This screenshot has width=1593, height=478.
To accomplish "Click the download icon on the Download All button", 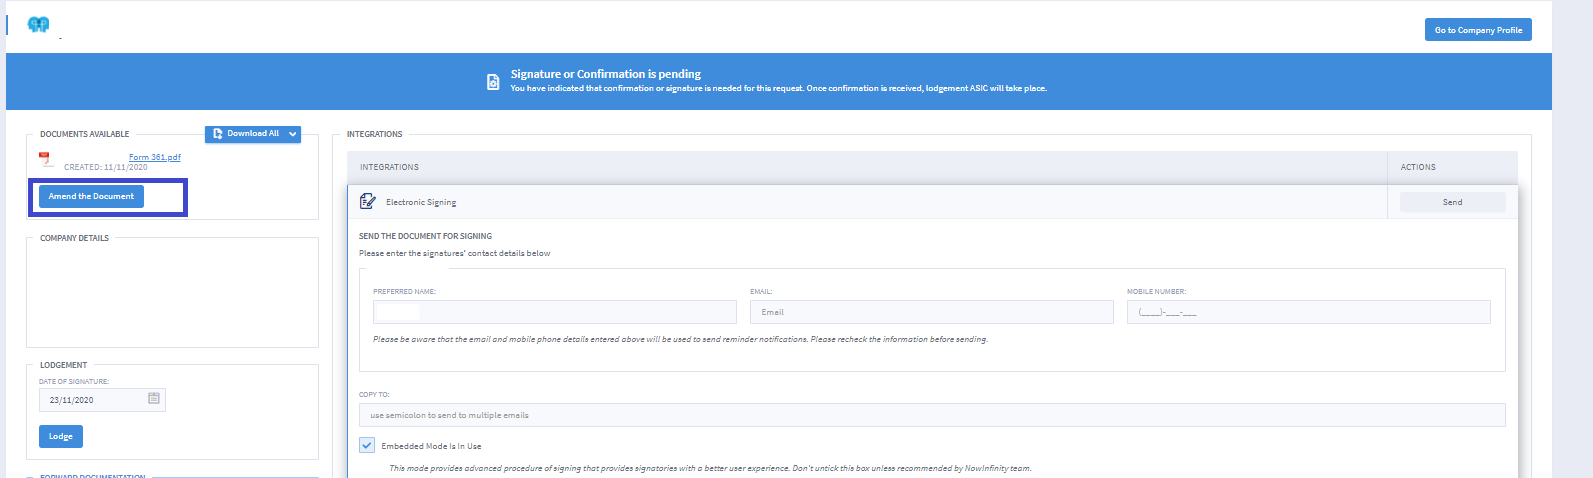I will (218, 134).
